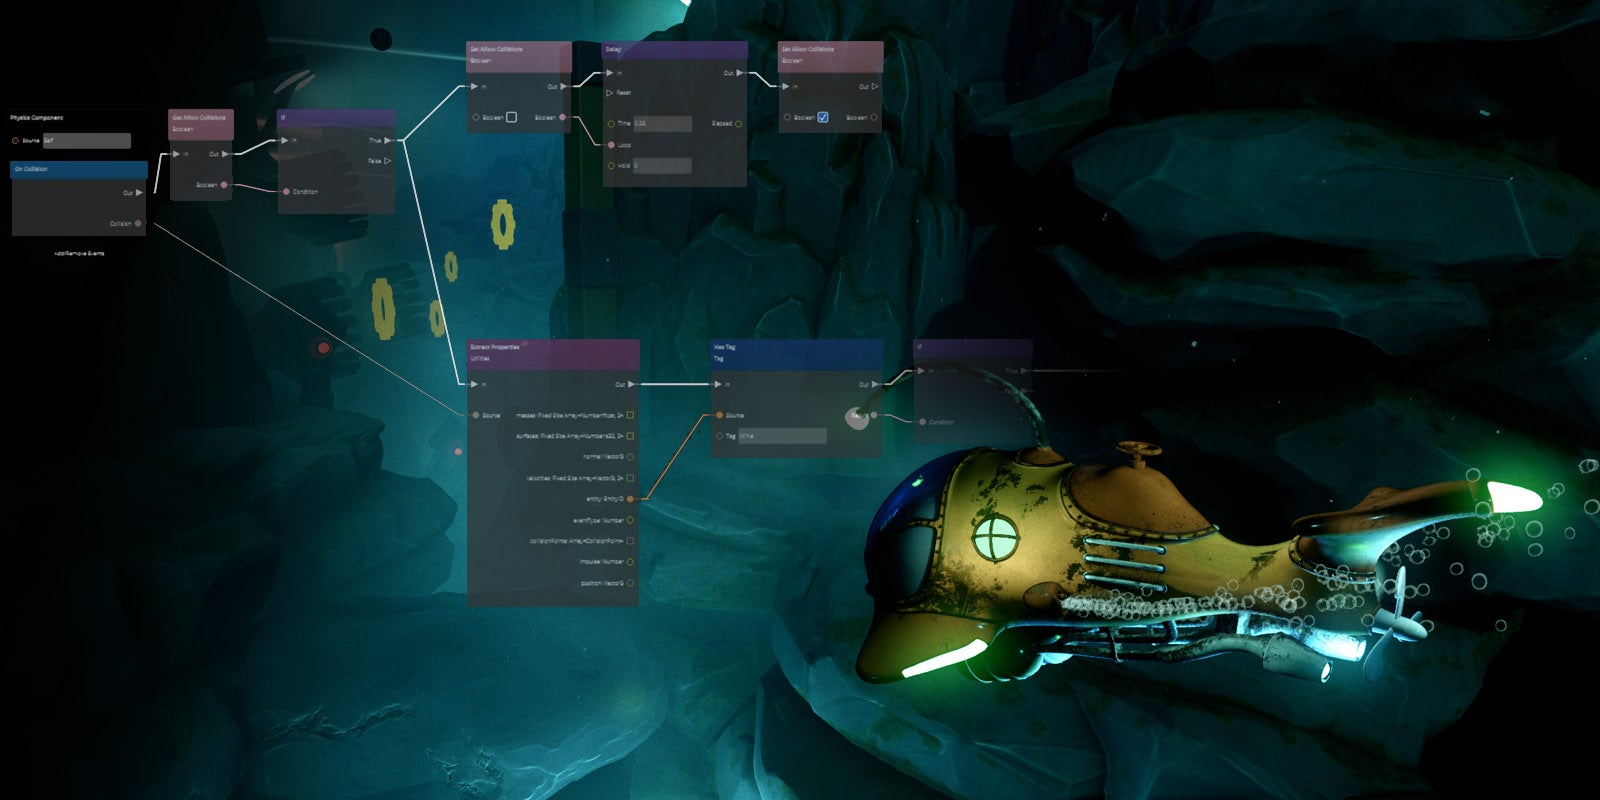
Task: Click the Time value field in Delay node
Action: click(662, 124)
